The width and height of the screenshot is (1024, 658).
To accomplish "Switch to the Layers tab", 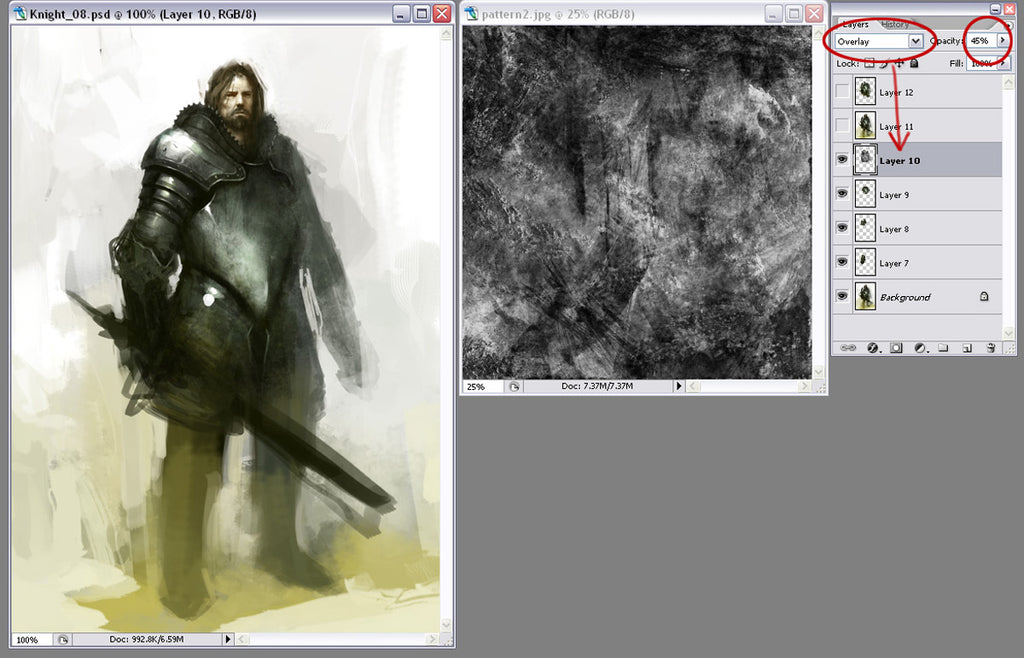I will (856, 25).
